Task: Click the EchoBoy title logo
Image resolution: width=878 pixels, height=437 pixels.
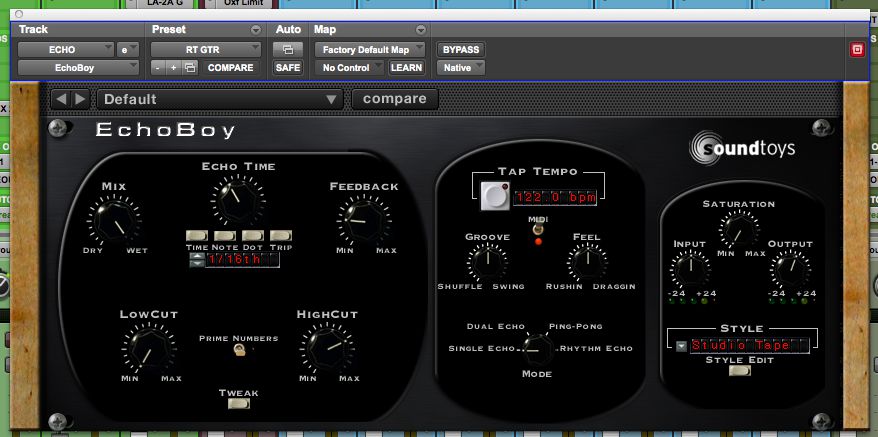Action: tap(165, 131)
